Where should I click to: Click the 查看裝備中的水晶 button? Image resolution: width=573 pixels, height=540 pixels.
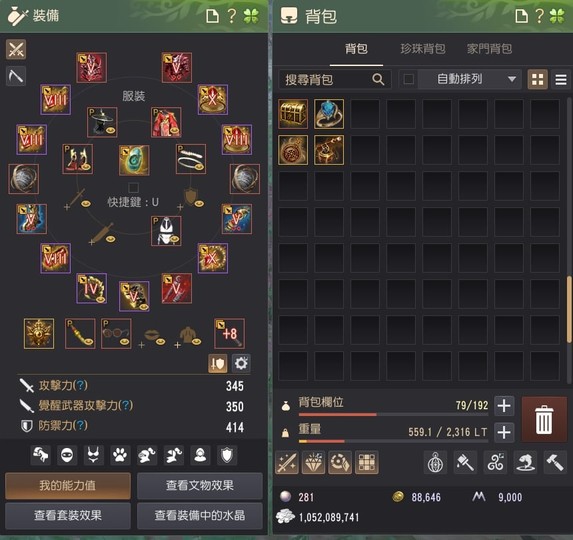(x=200, y=516)
